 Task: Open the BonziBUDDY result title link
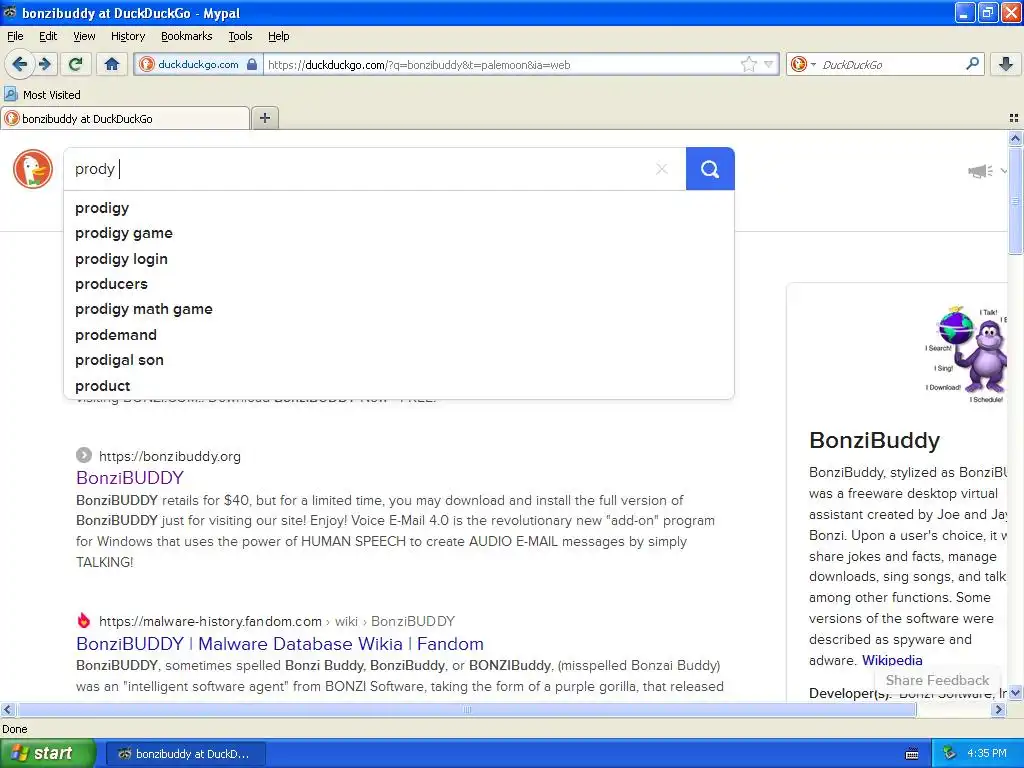click(x=130, y=477)
